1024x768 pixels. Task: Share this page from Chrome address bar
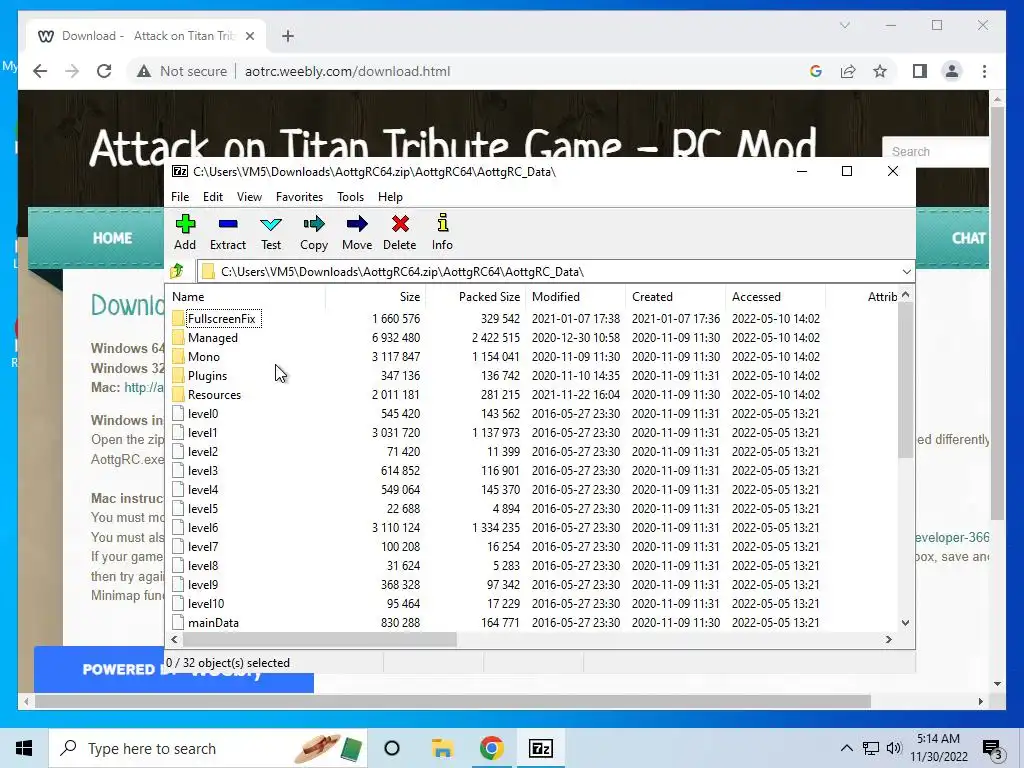(x=848, y=71)
